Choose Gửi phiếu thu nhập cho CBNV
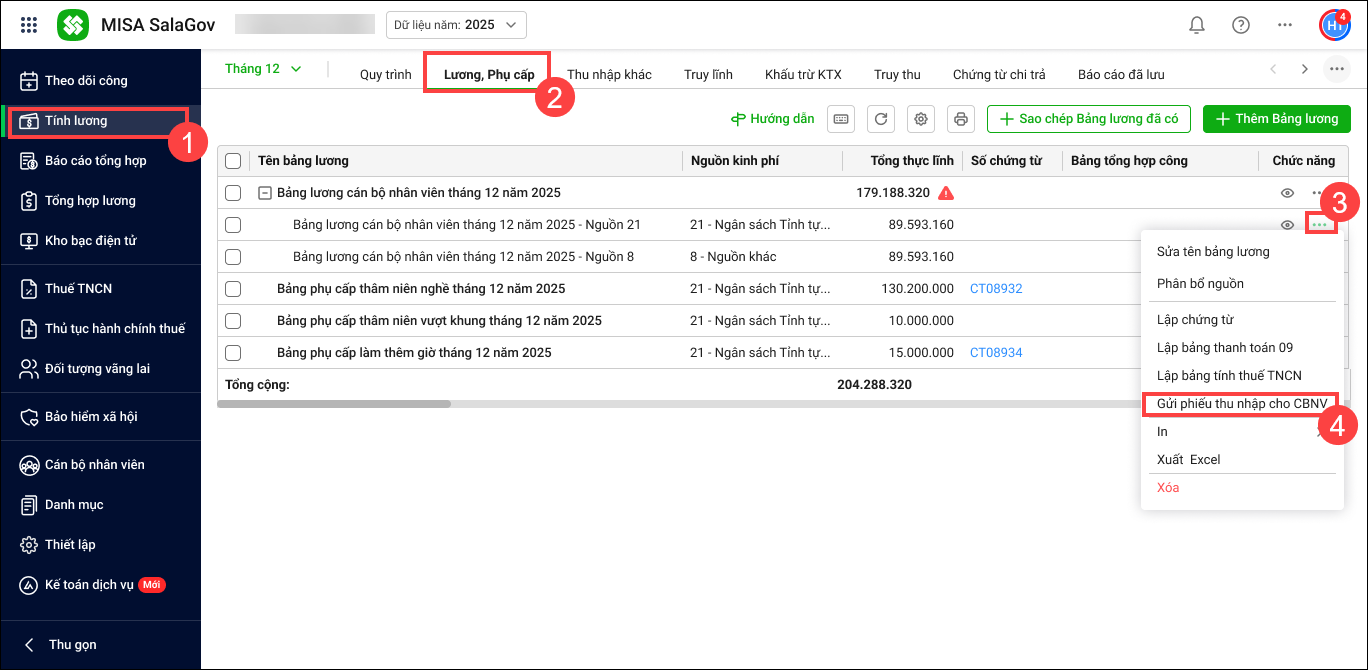The height and width of the screenshot is (670, 1368). (1240, 404)
